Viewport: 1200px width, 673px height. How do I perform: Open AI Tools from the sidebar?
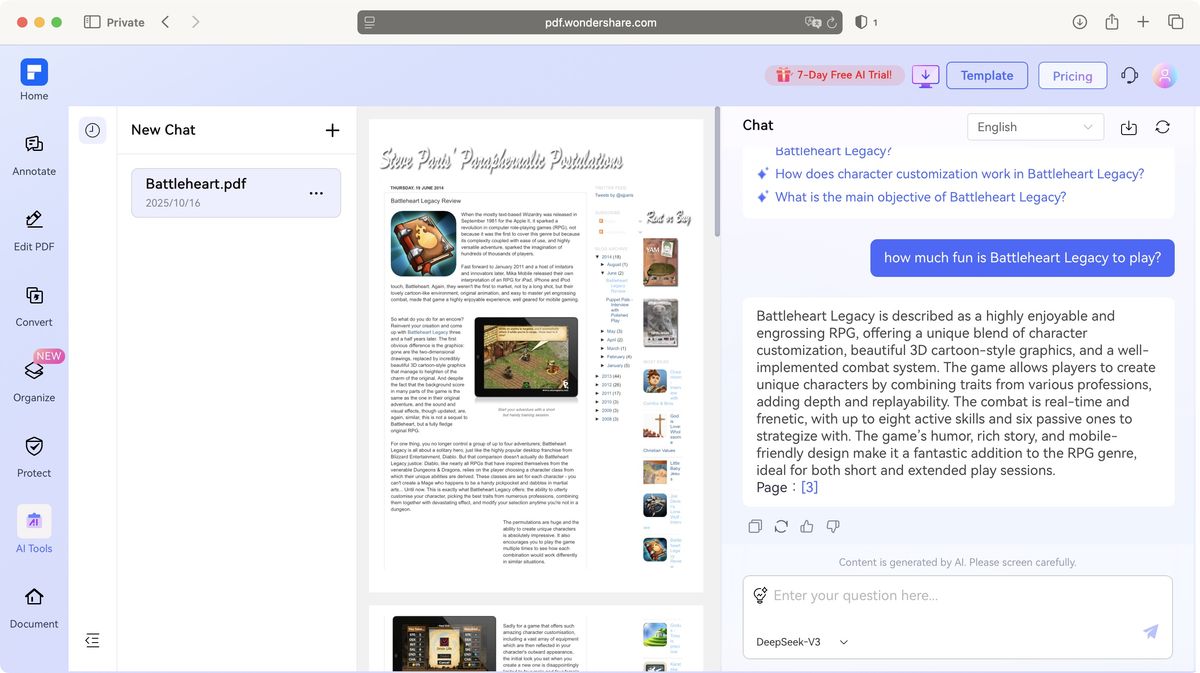[33, 530]
